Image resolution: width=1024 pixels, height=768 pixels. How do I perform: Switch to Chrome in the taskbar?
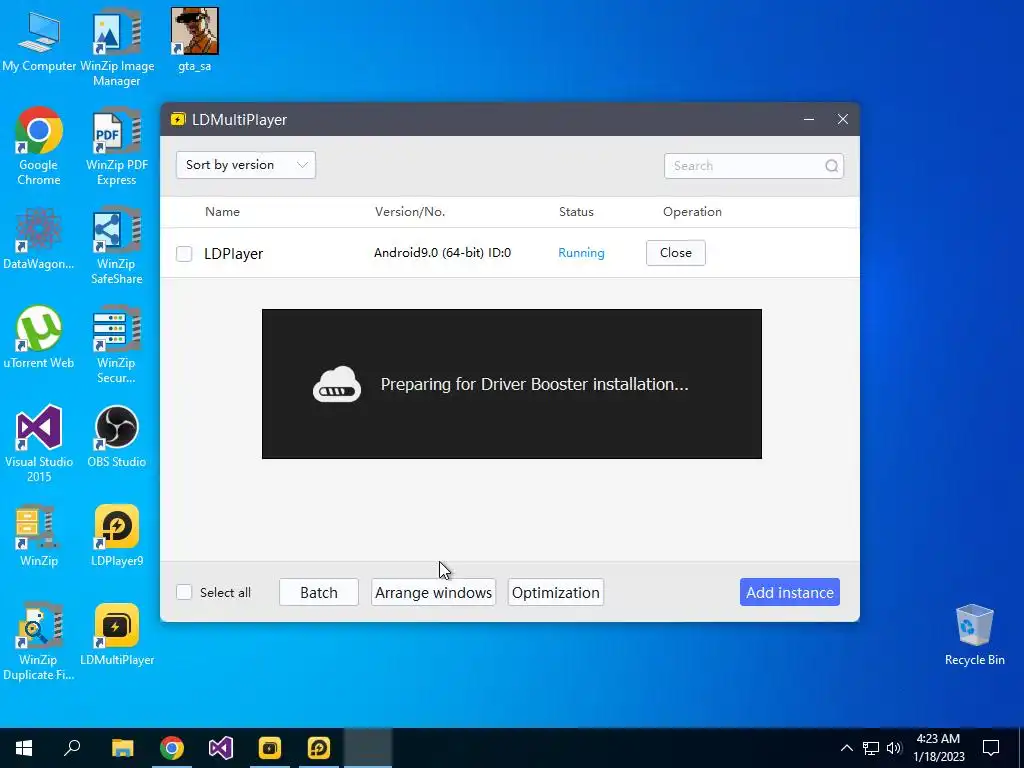(x=172, y=748)
